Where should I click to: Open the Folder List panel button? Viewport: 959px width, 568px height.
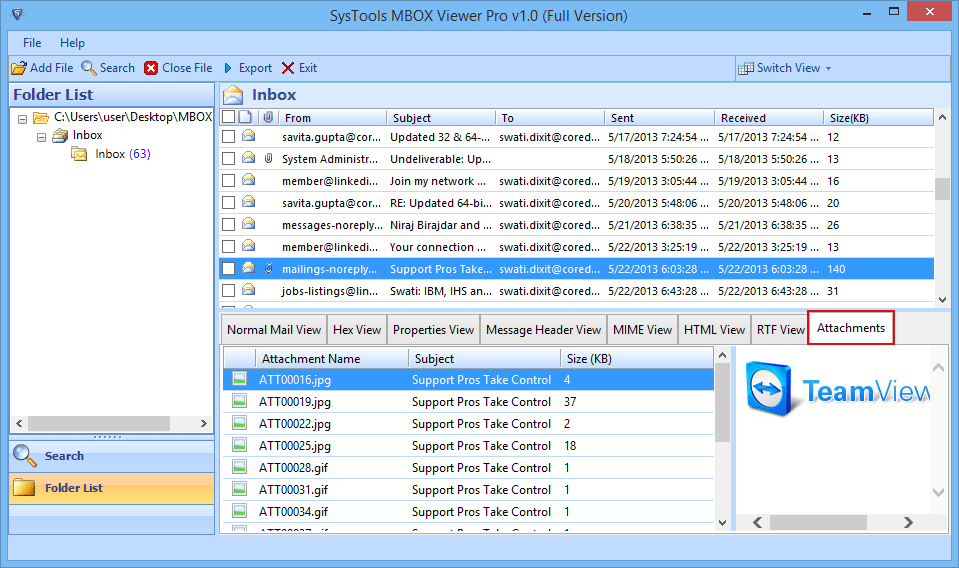click(x=111, y=488)
